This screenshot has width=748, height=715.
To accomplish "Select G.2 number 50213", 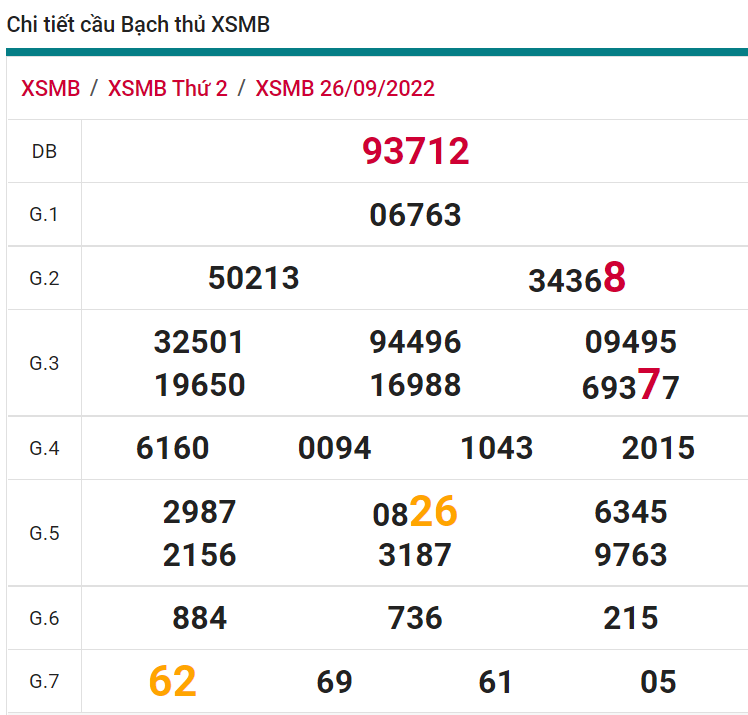I will (x=254, y=278).
